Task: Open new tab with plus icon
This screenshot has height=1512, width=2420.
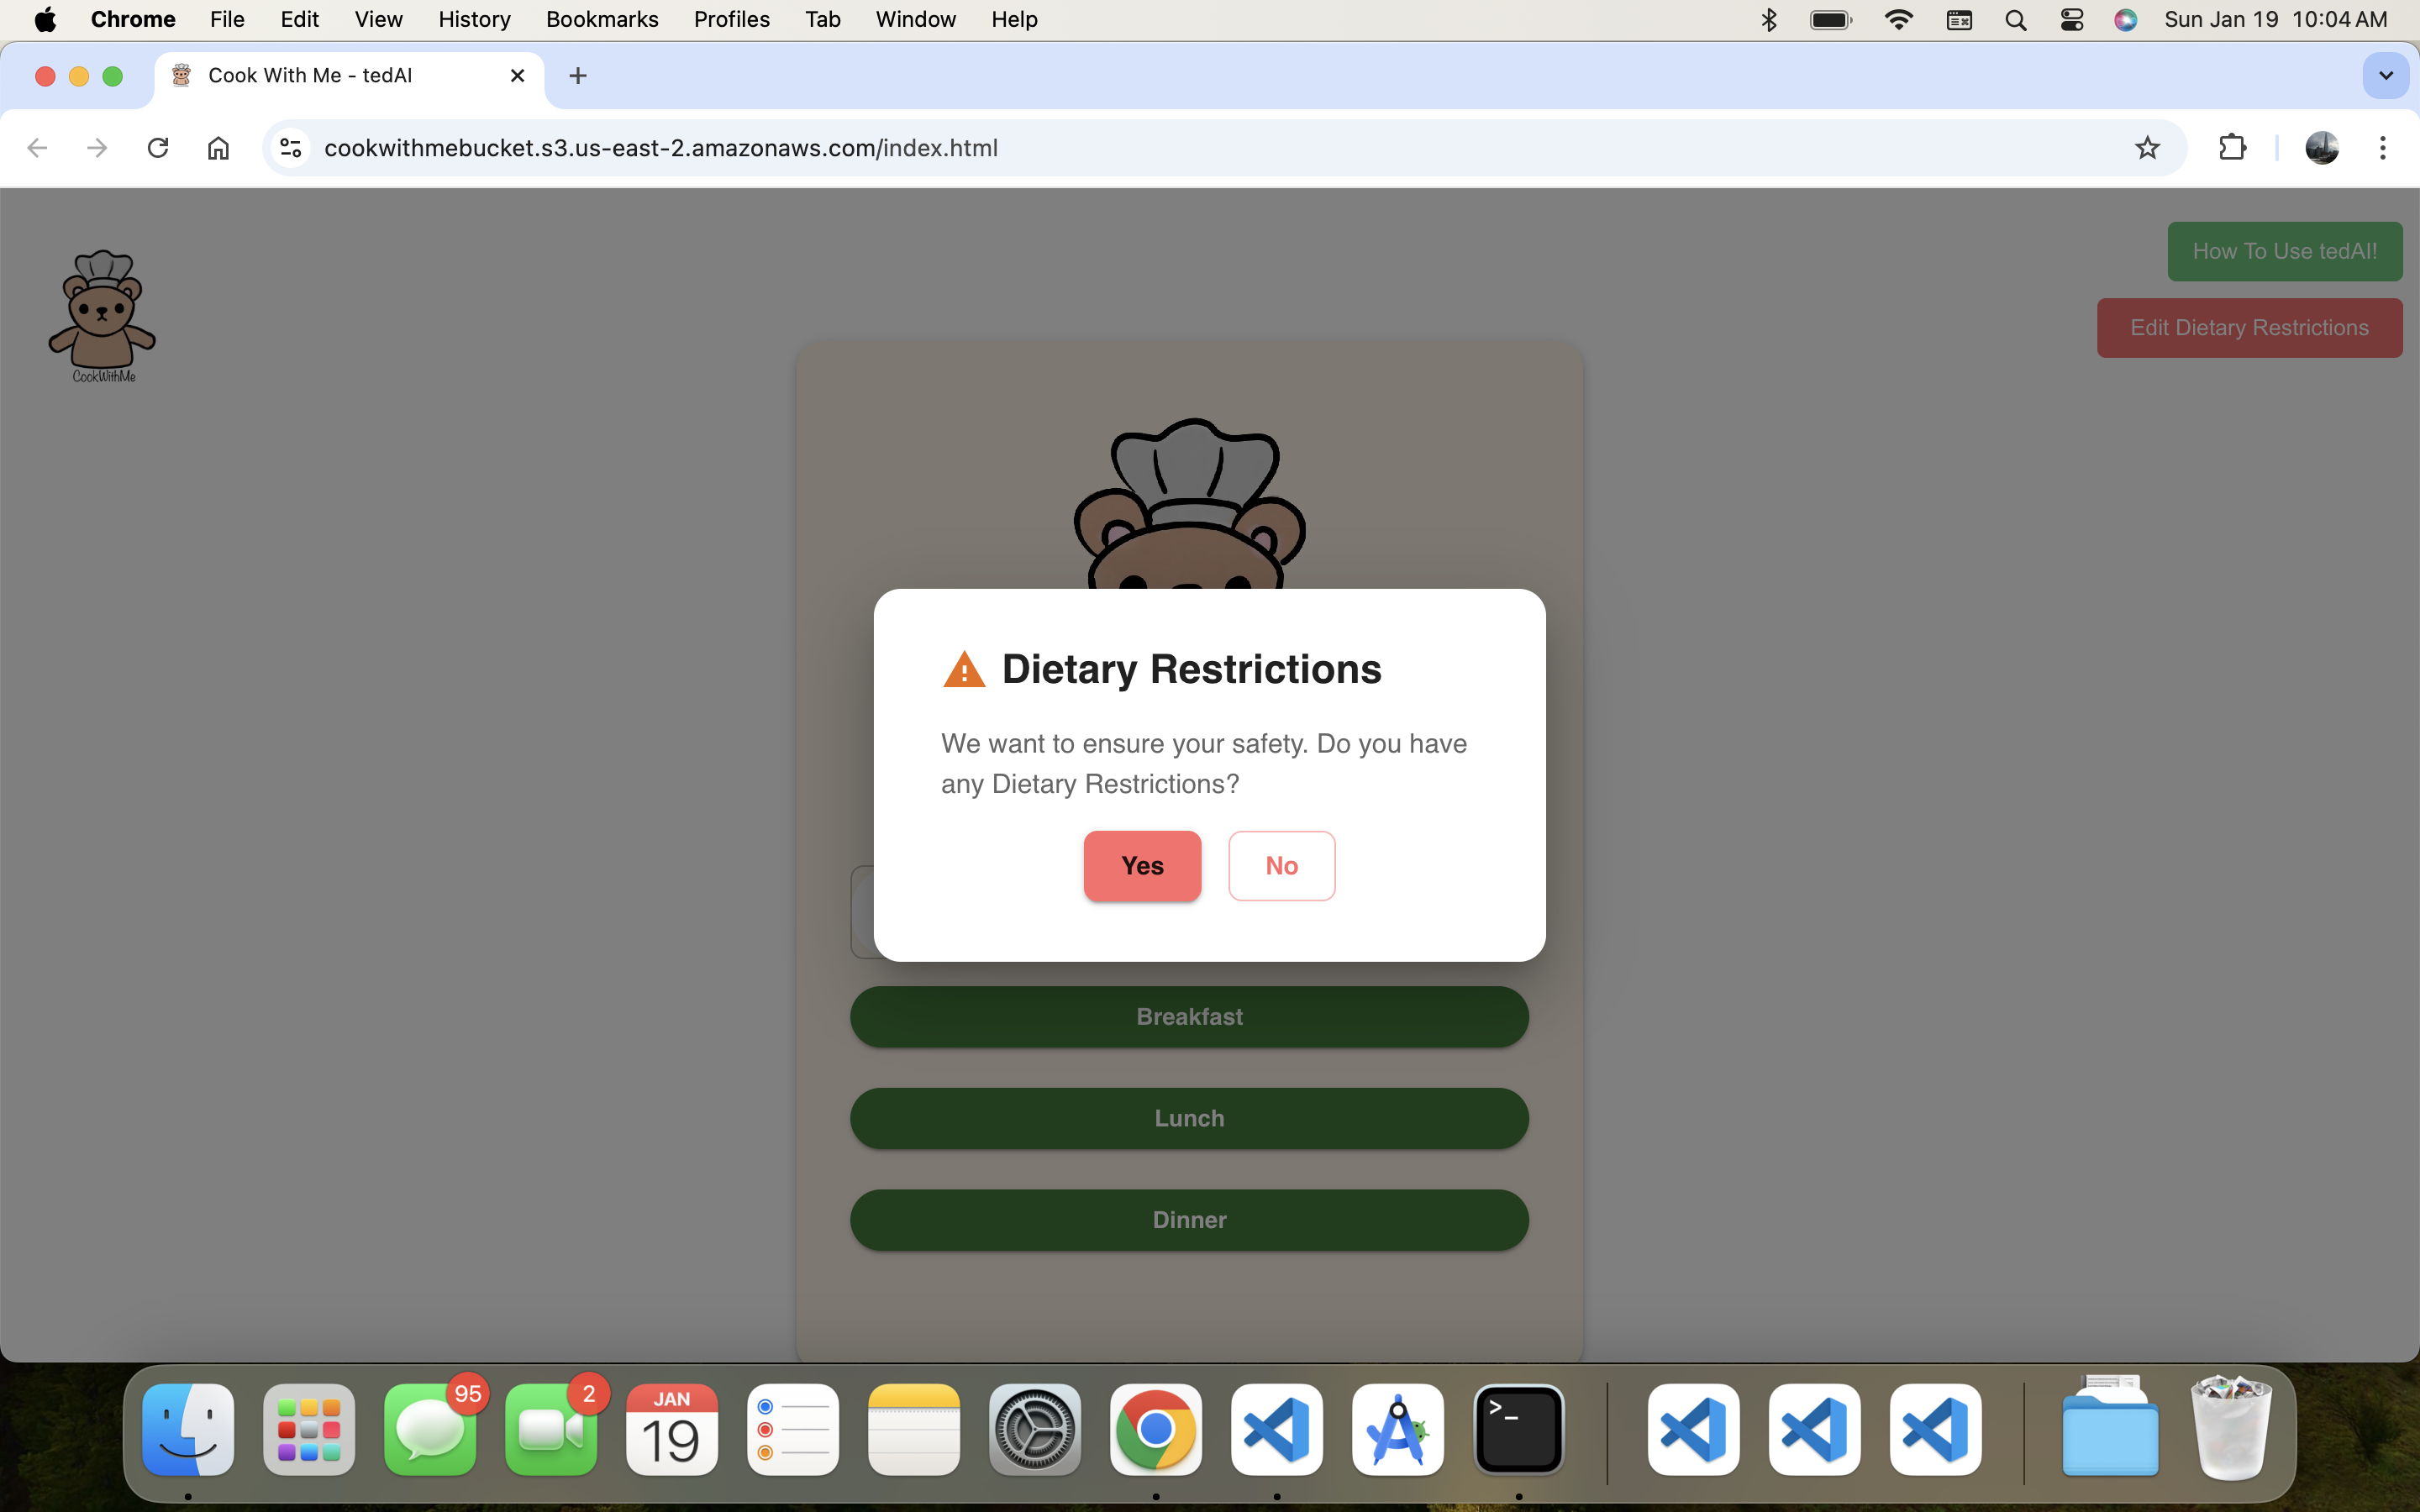Action: coord(578,76)
